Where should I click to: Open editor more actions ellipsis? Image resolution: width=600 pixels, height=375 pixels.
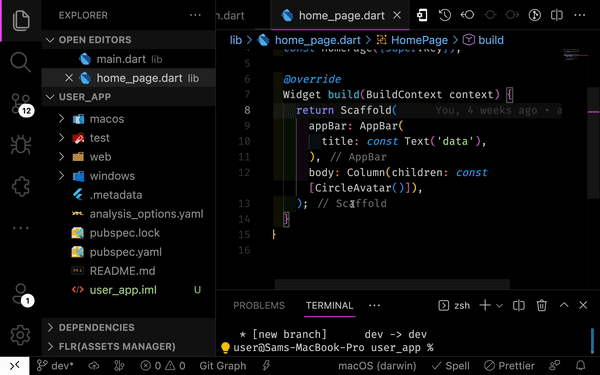coord(580,15)
